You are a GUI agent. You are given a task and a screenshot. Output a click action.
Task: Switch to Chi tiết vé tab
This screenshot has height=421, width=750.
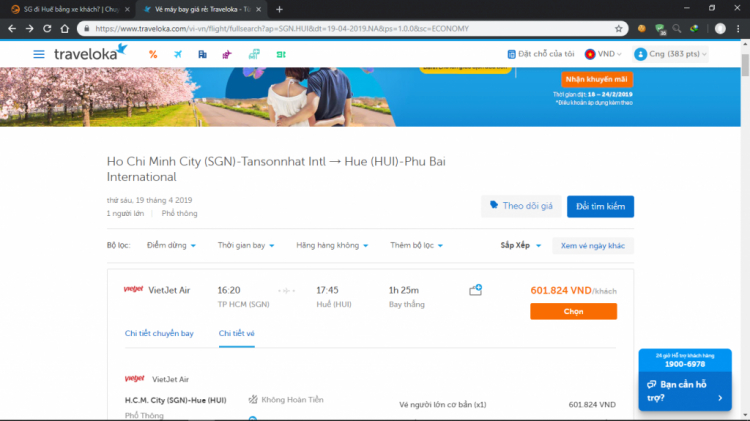coord(236,333)
